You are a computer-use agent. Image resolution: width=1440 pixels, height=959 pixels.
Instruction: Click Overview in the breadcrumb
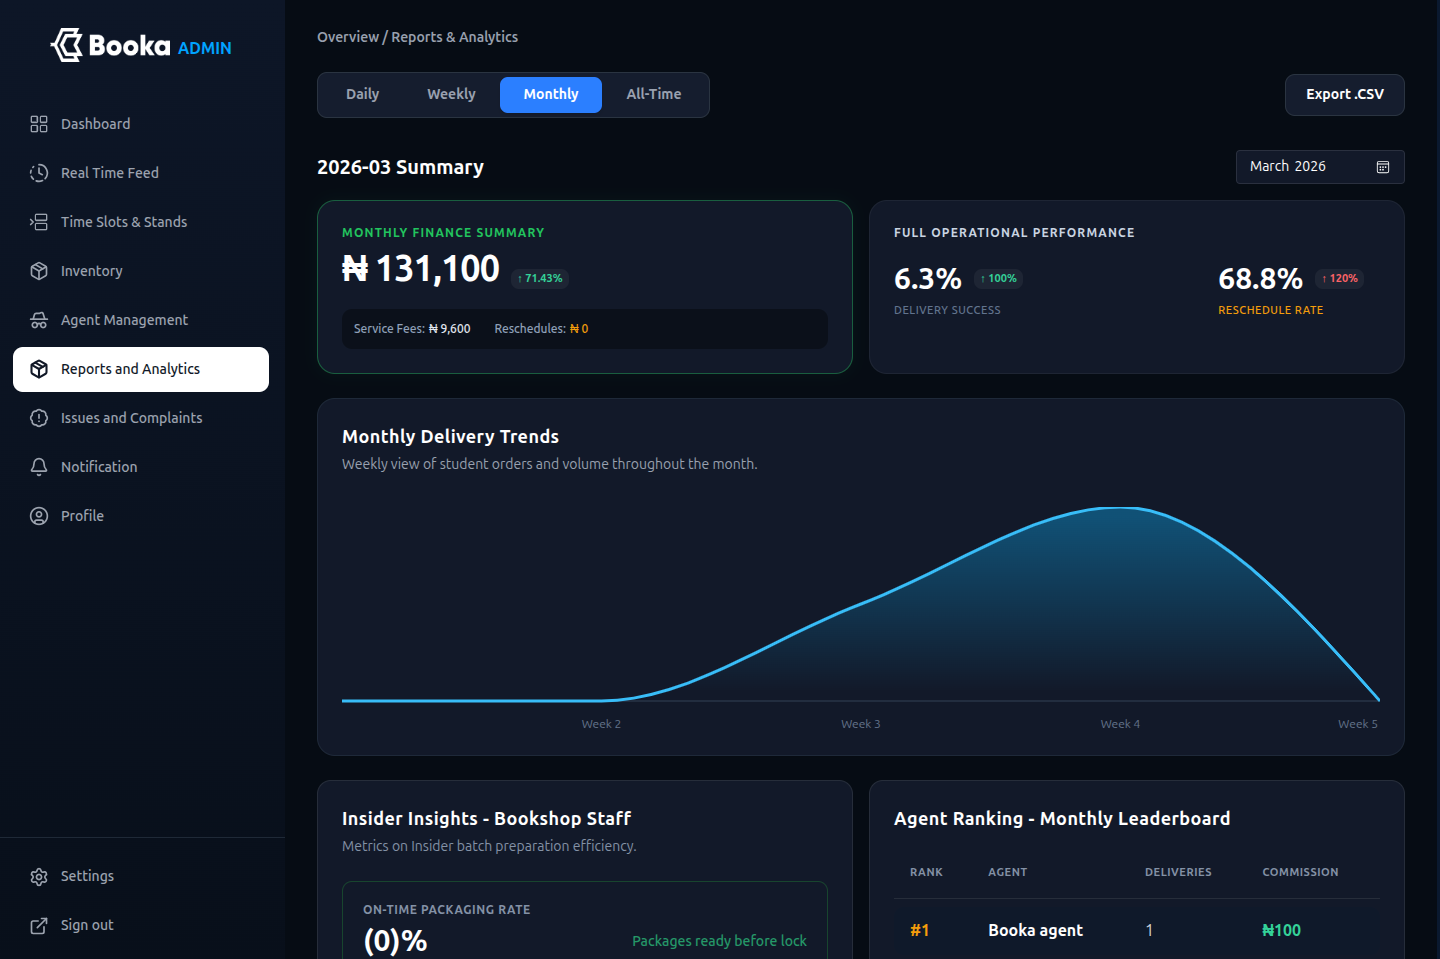(x=348, y=37)
